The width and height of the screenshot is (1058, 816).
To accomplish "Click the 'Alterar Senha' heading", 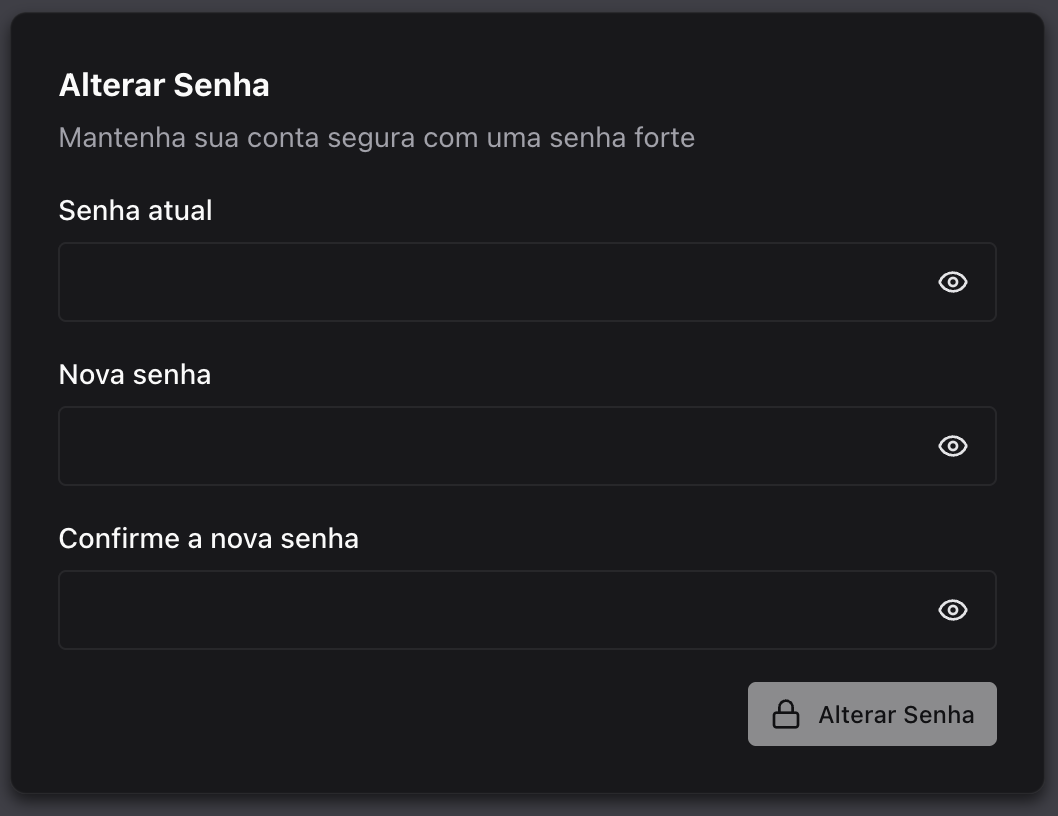I will pos(164,85).
